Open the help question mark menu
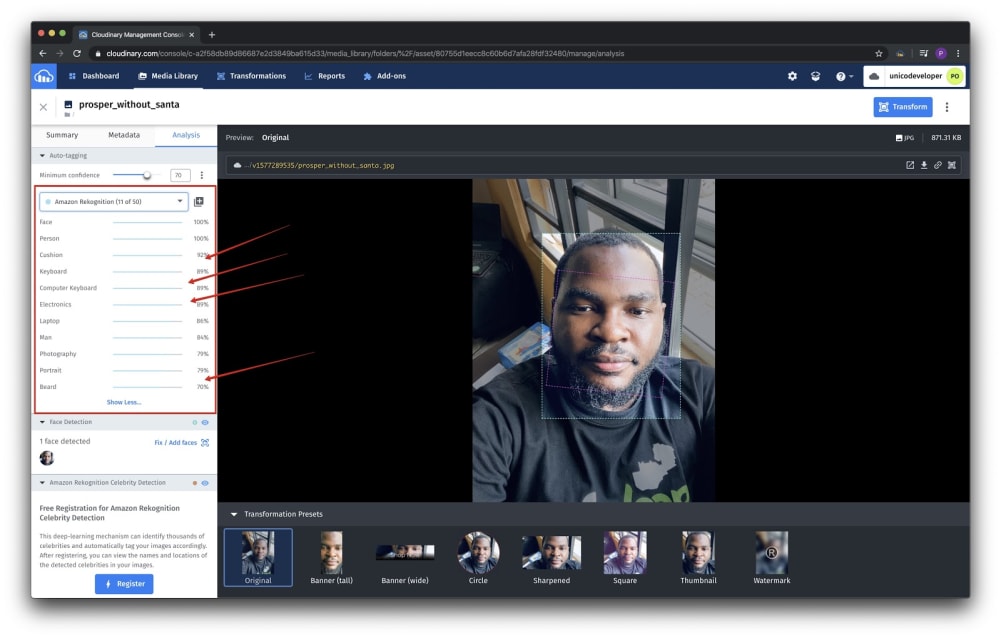Image resolution: width=1000 pixels, height=638 pixels. pos(844,76)
